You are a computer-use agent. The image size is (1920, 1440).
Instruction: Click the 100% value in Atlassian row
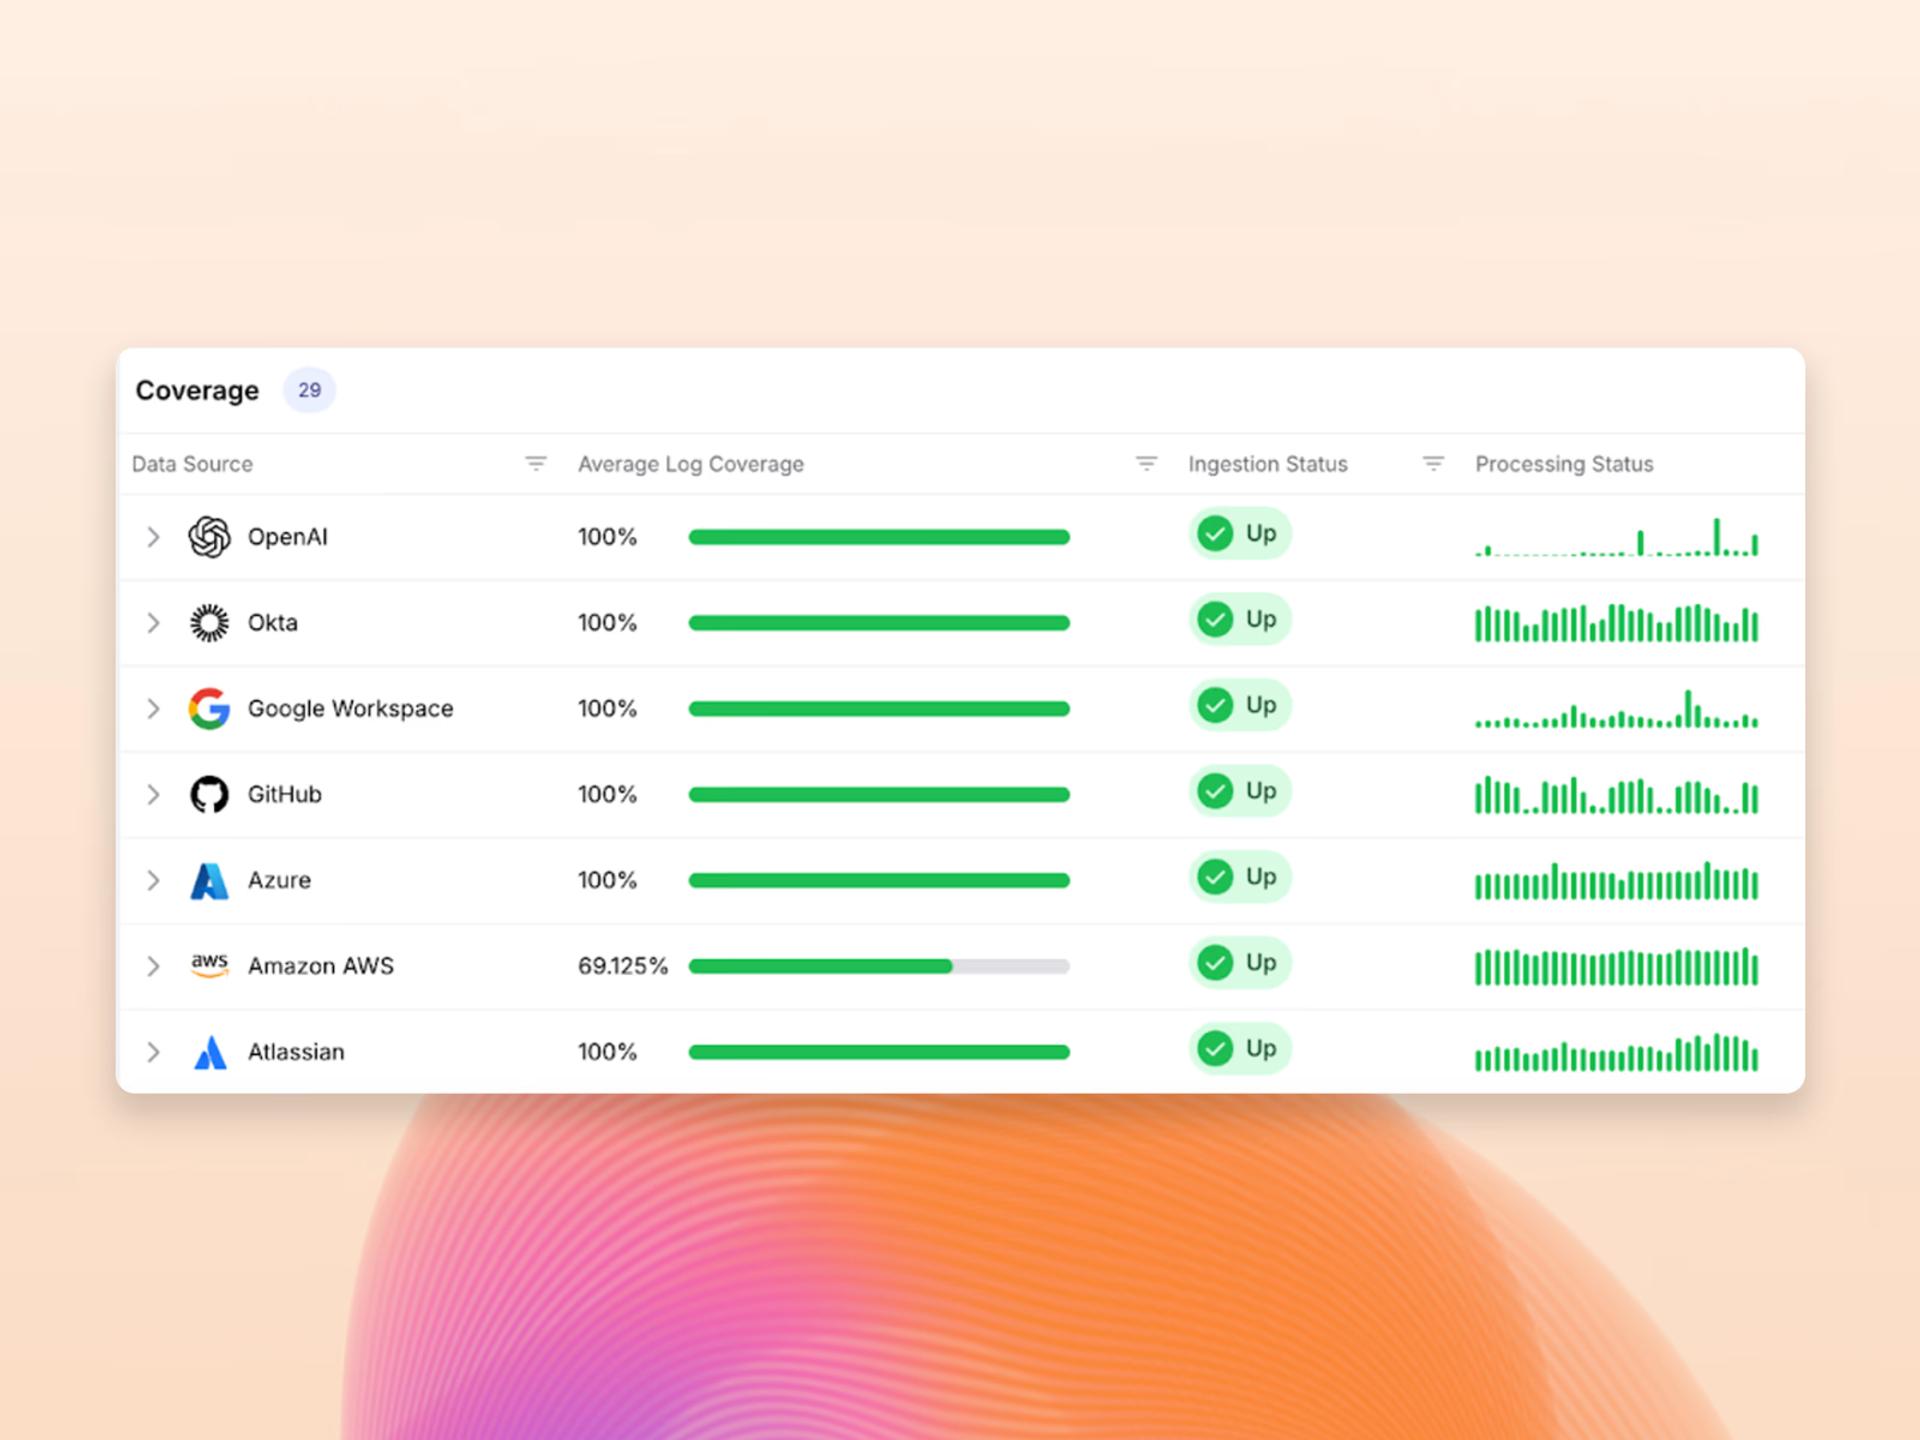(607, 1052)
